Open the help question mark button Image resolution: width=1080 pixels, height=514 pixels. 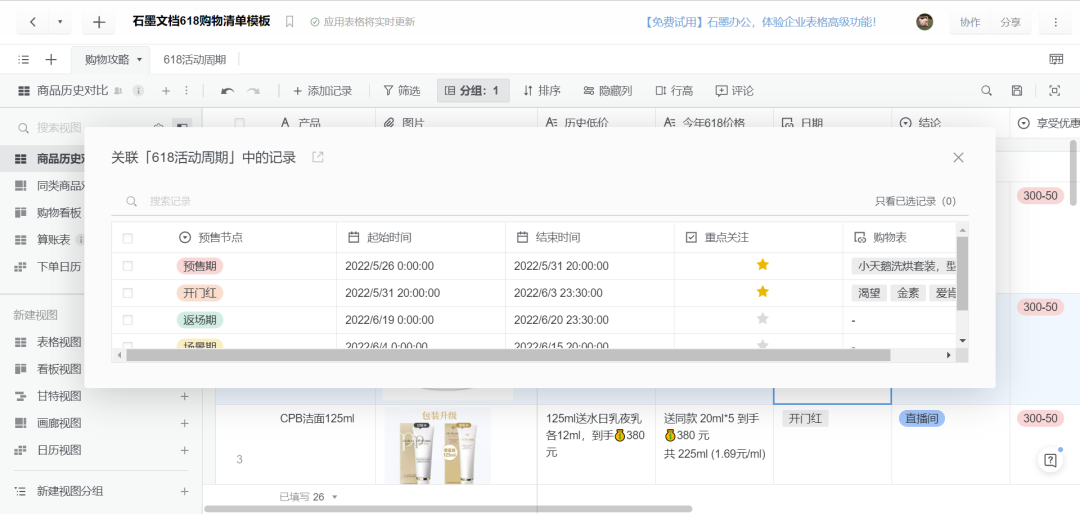pos(1050,460)
